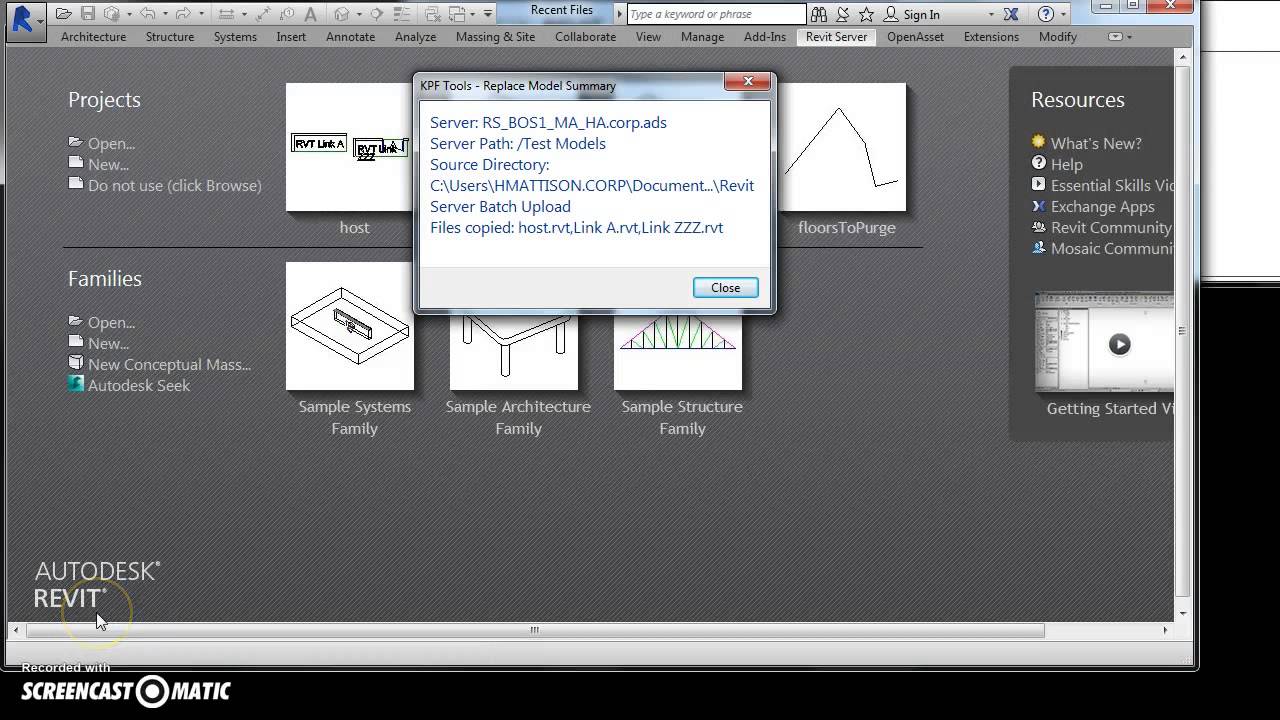Expand the Sign In dropdown arrow
This screenshot has width=1280, height=720.
point(991,15)
